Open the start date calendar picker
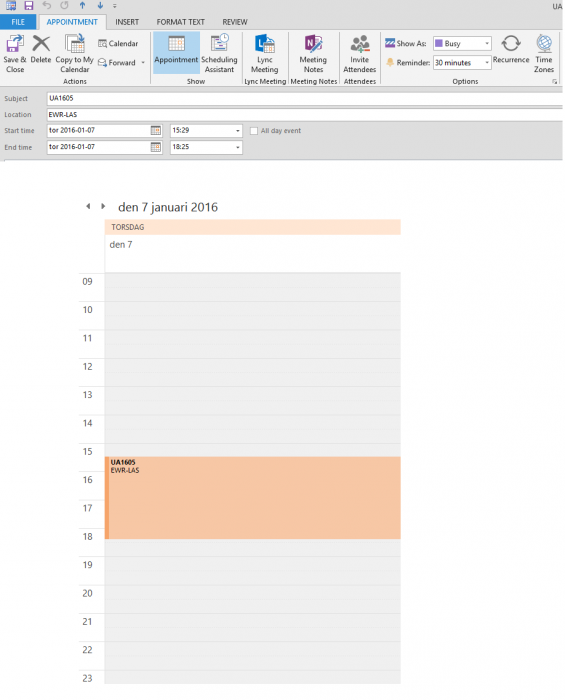565x700 pixels. [x=156, y=130]
